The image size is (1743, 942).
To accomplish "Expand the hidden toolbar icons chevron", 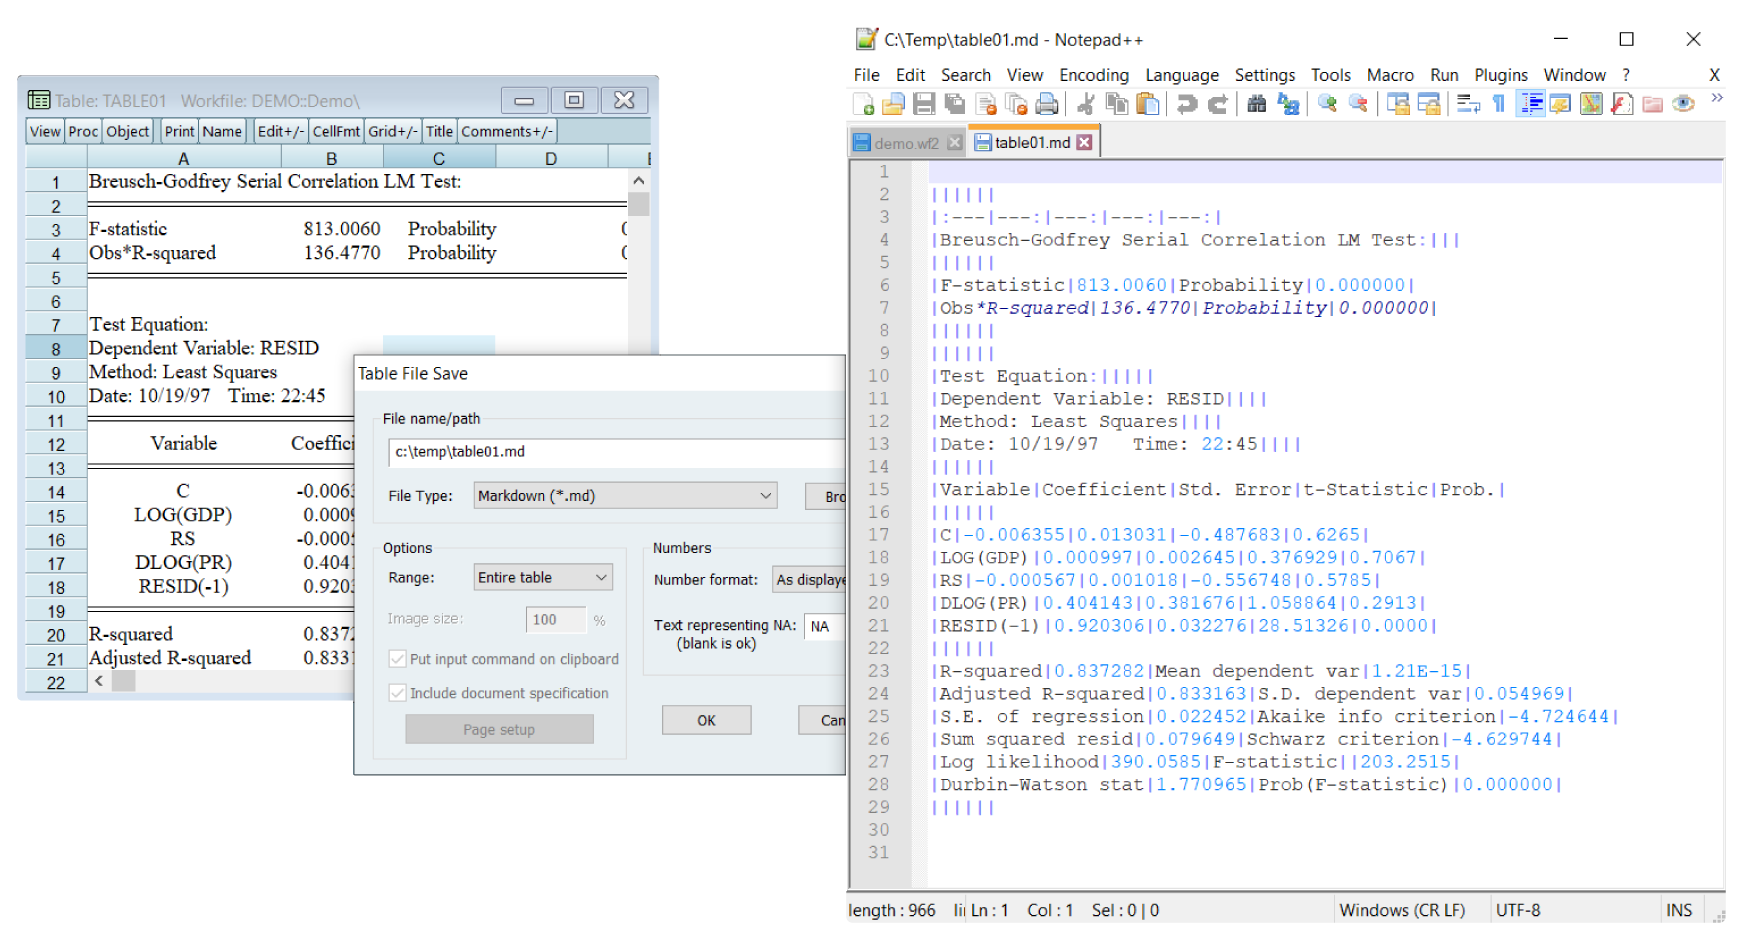I will click(1717, 98).
